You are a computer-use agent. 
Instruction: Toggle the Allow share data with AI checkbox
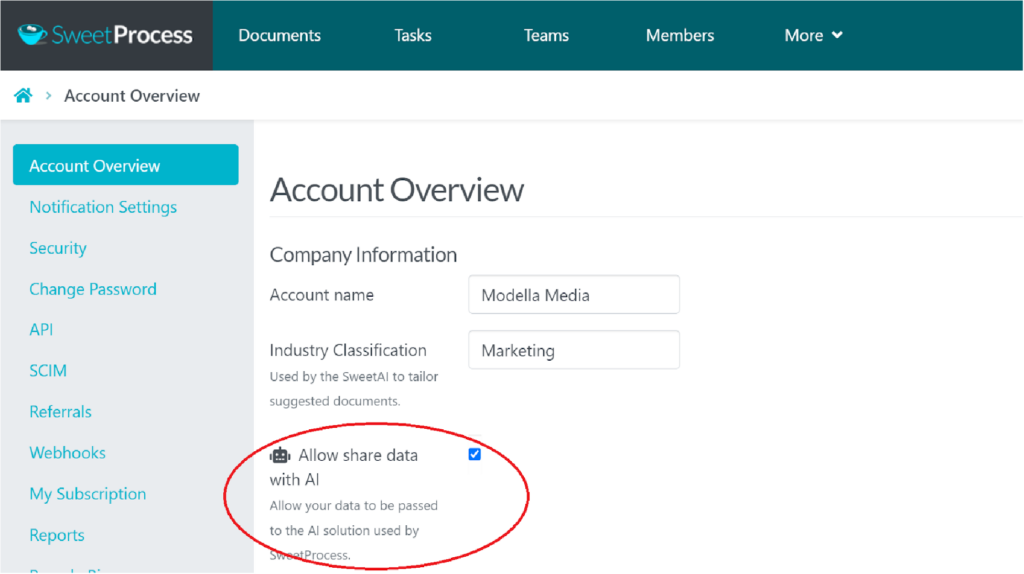click(x=475, y=454)
